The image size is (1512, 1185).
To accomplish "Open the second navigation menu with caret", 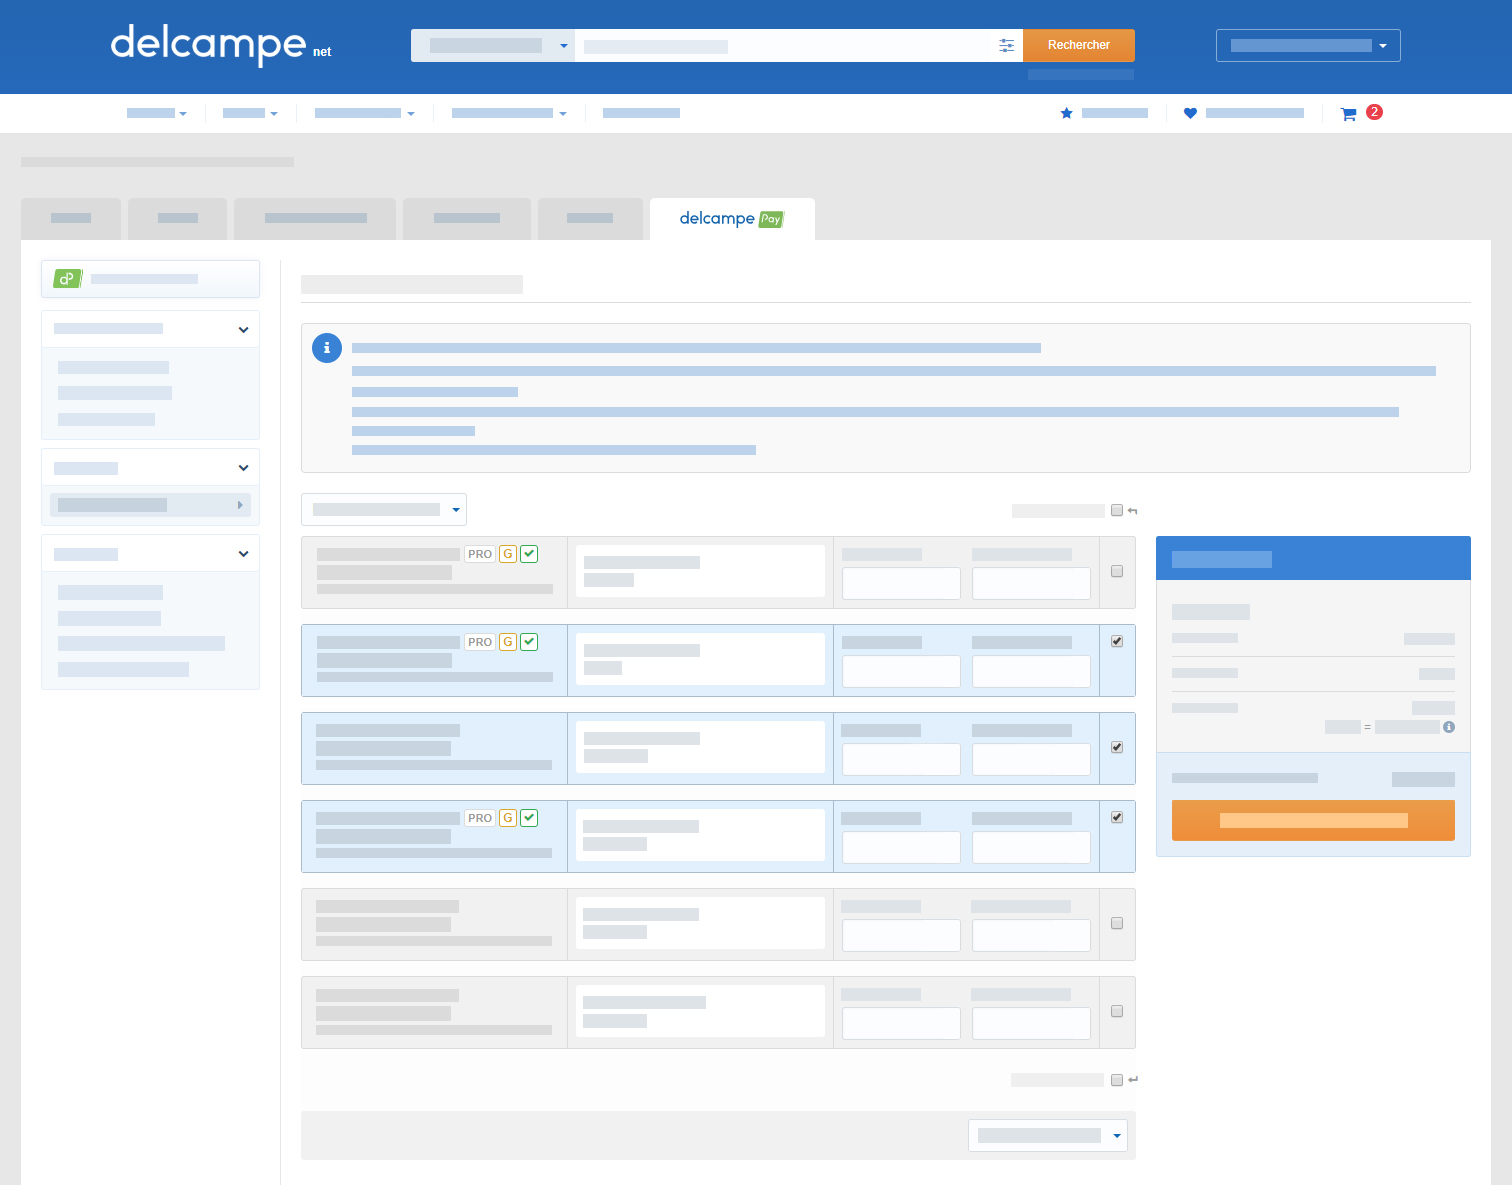I will (250, 113).
